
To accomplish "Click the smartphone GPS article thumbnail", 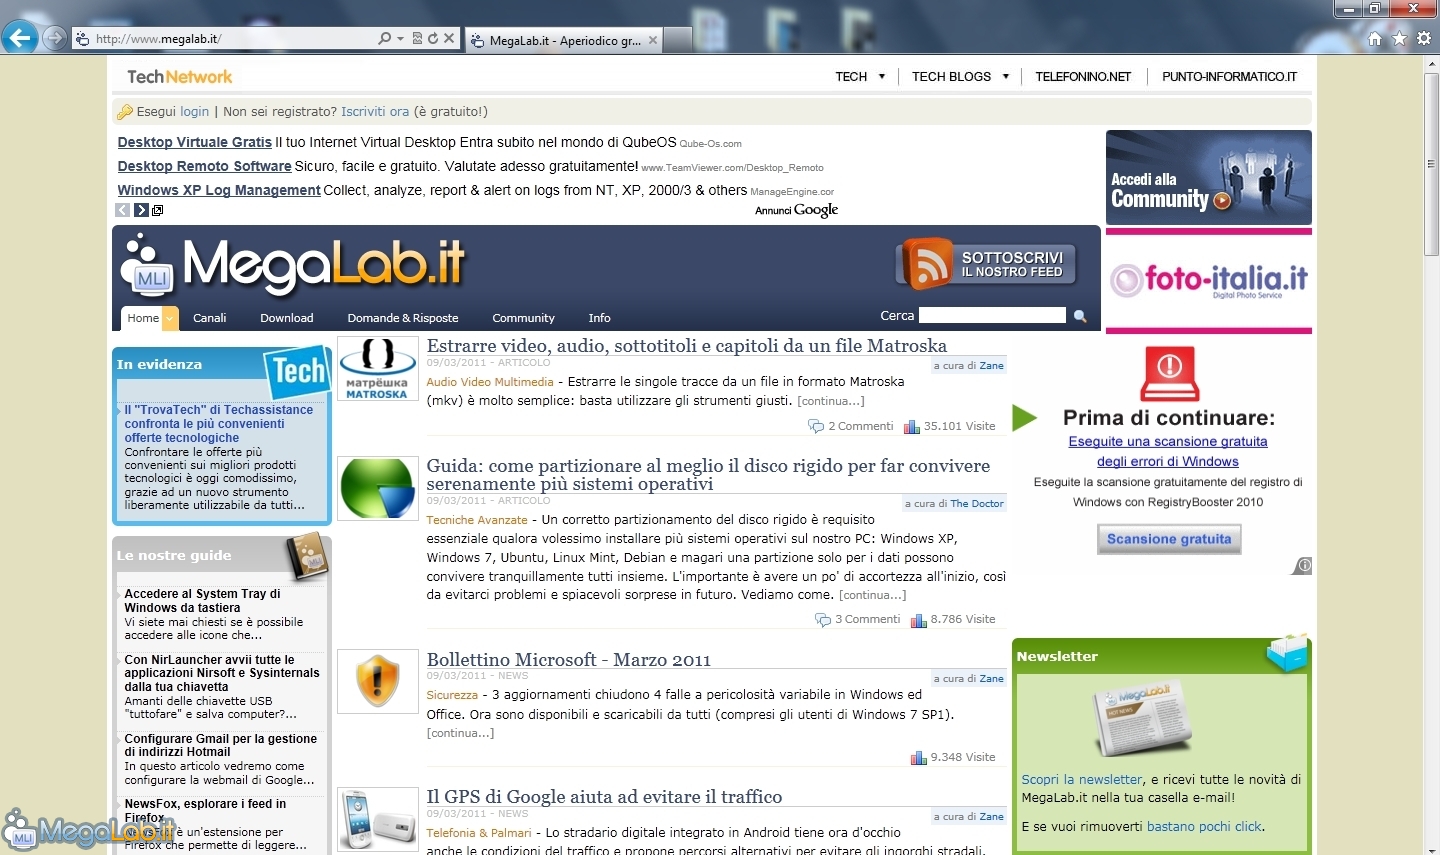I will tap(377, 819).
